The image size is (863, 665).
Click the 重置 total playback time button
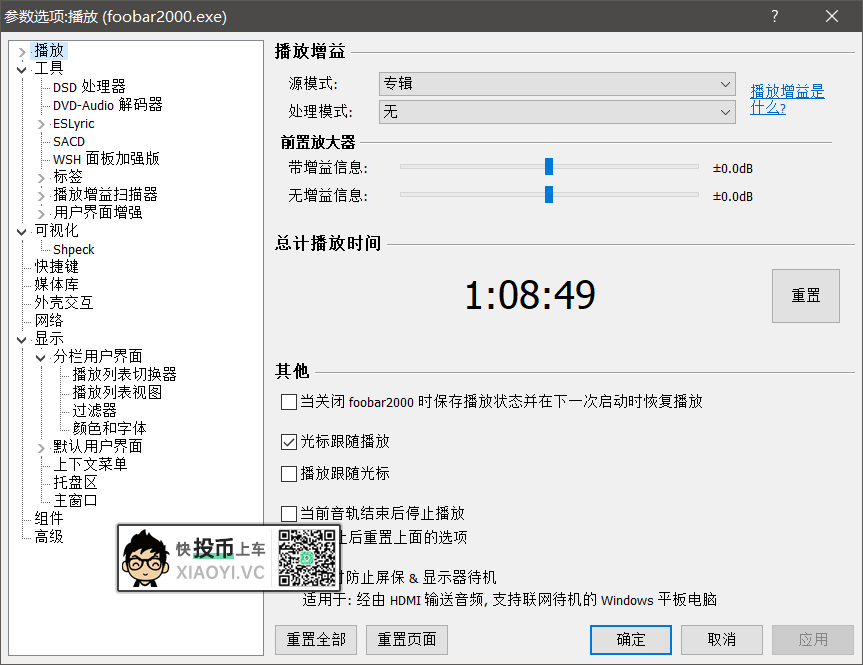(806, 296)
